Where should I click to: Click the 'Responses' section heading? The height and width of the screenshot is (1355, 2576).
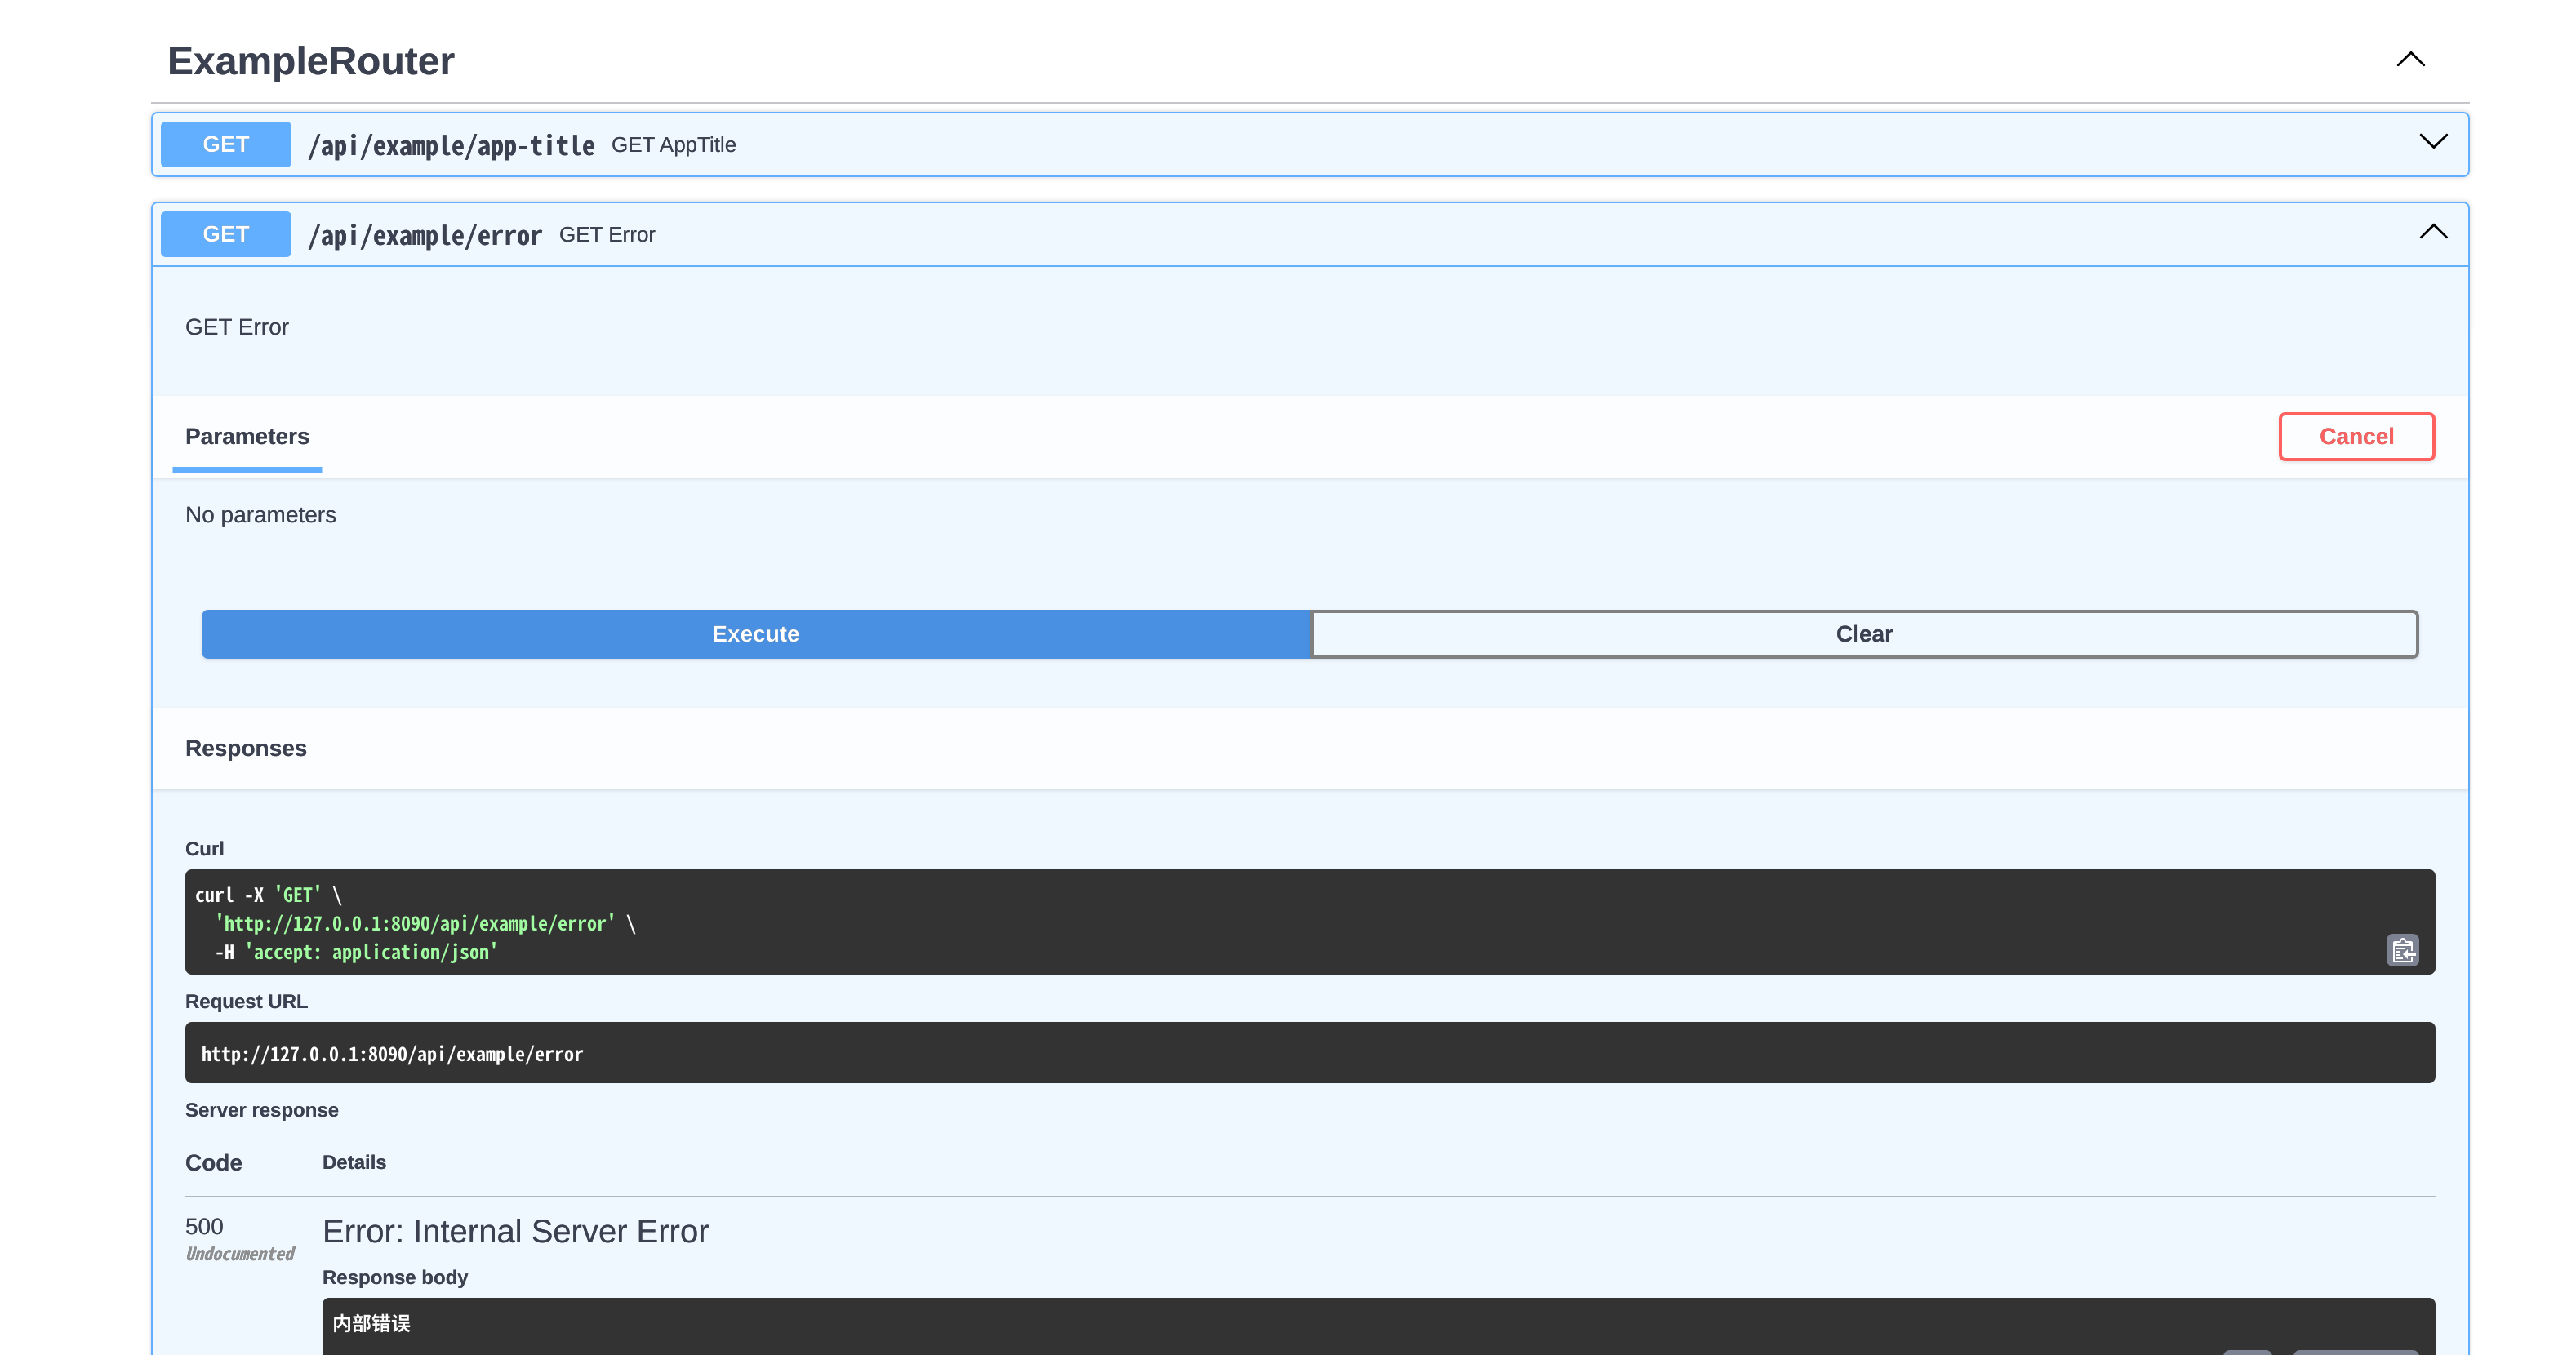click(x=246, y=749)
